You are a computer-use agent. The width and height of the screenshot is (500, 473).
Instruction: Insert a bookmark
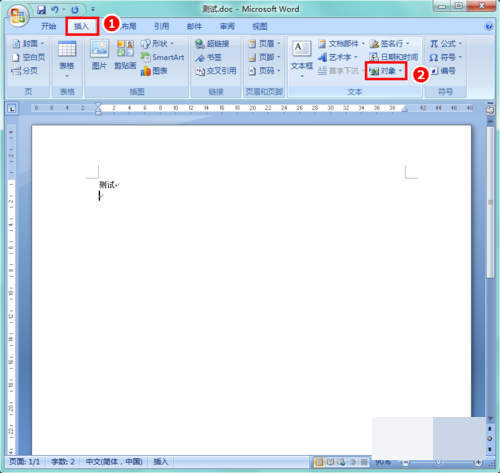click(x=208, y=57)
